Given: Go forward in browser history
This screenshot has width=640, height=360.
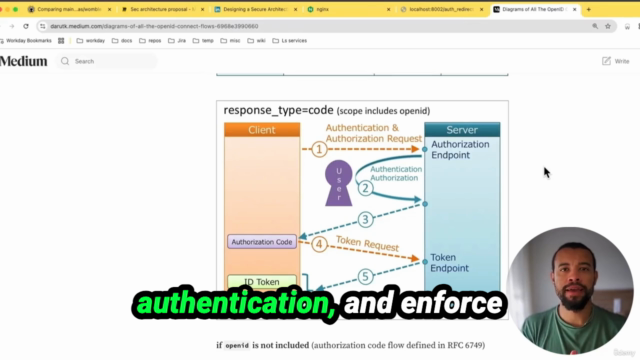Looking at the screenshot, I should (x=12, y=26).
